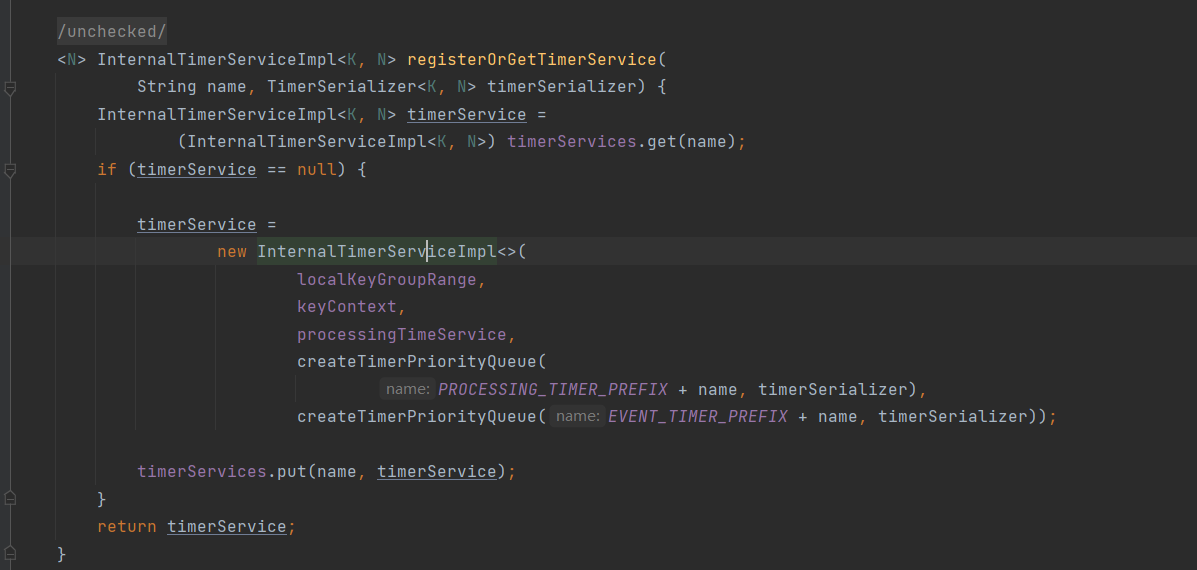Click timerService on the standalone assignment line
The height and width of the screenshot is (570, 1197).
(x=197, y=224)
